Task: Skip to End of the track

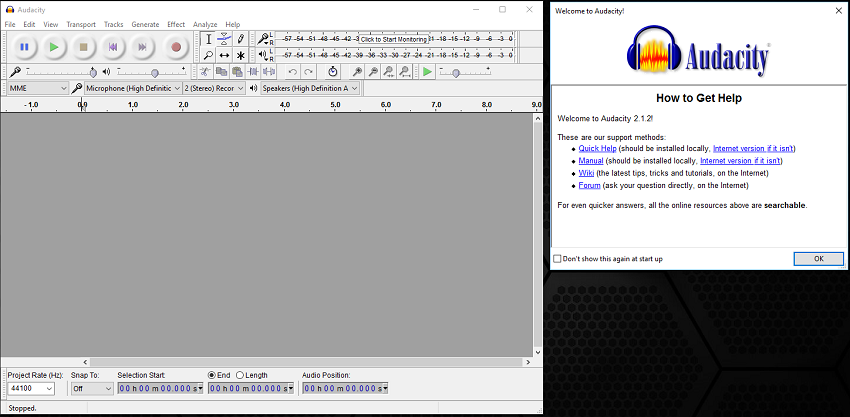Action: (x=142, y=47)
